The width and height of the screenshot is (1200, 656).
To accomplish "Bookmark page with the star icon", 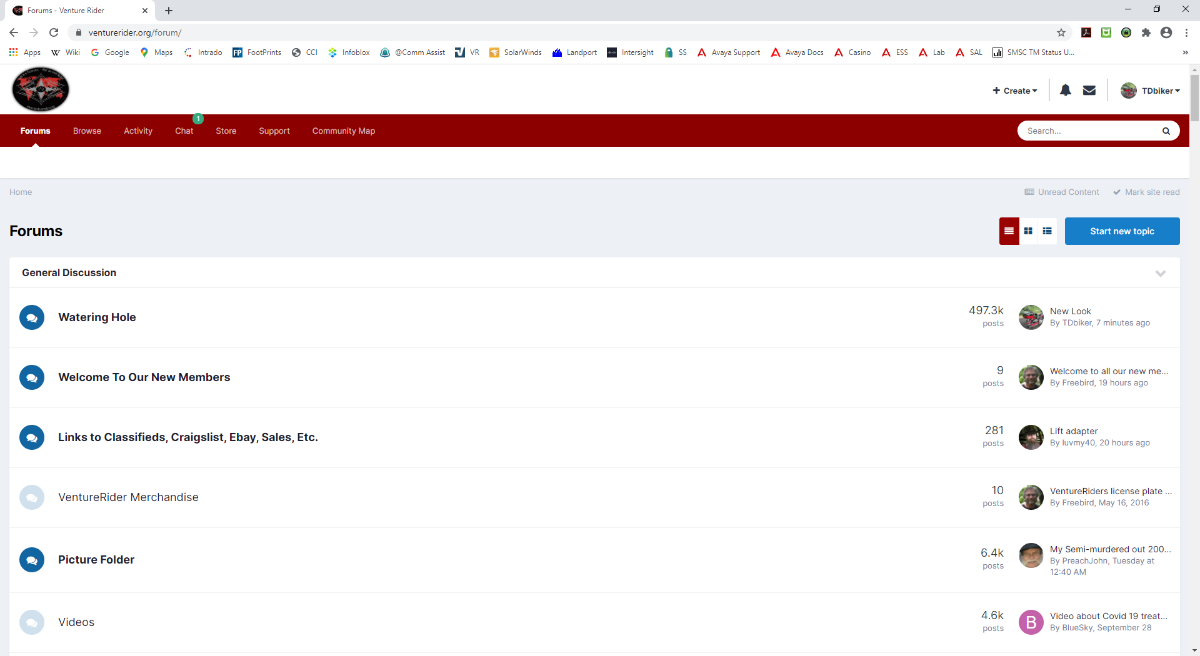I will click(1061, 32).
